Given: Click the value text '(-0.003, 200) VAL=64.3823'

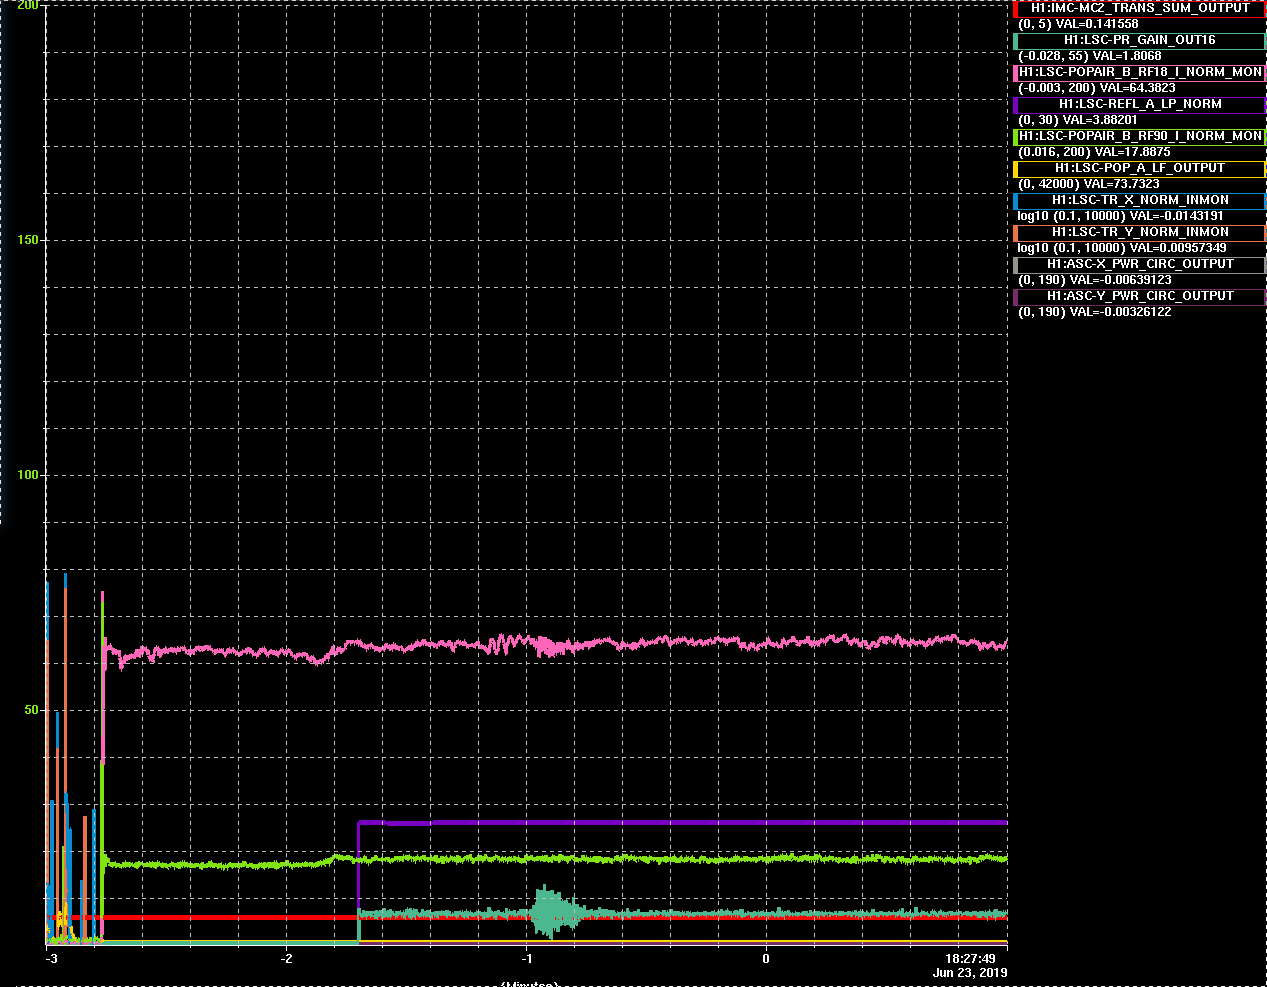Looking at the screenshot, I should (1096, 88).
